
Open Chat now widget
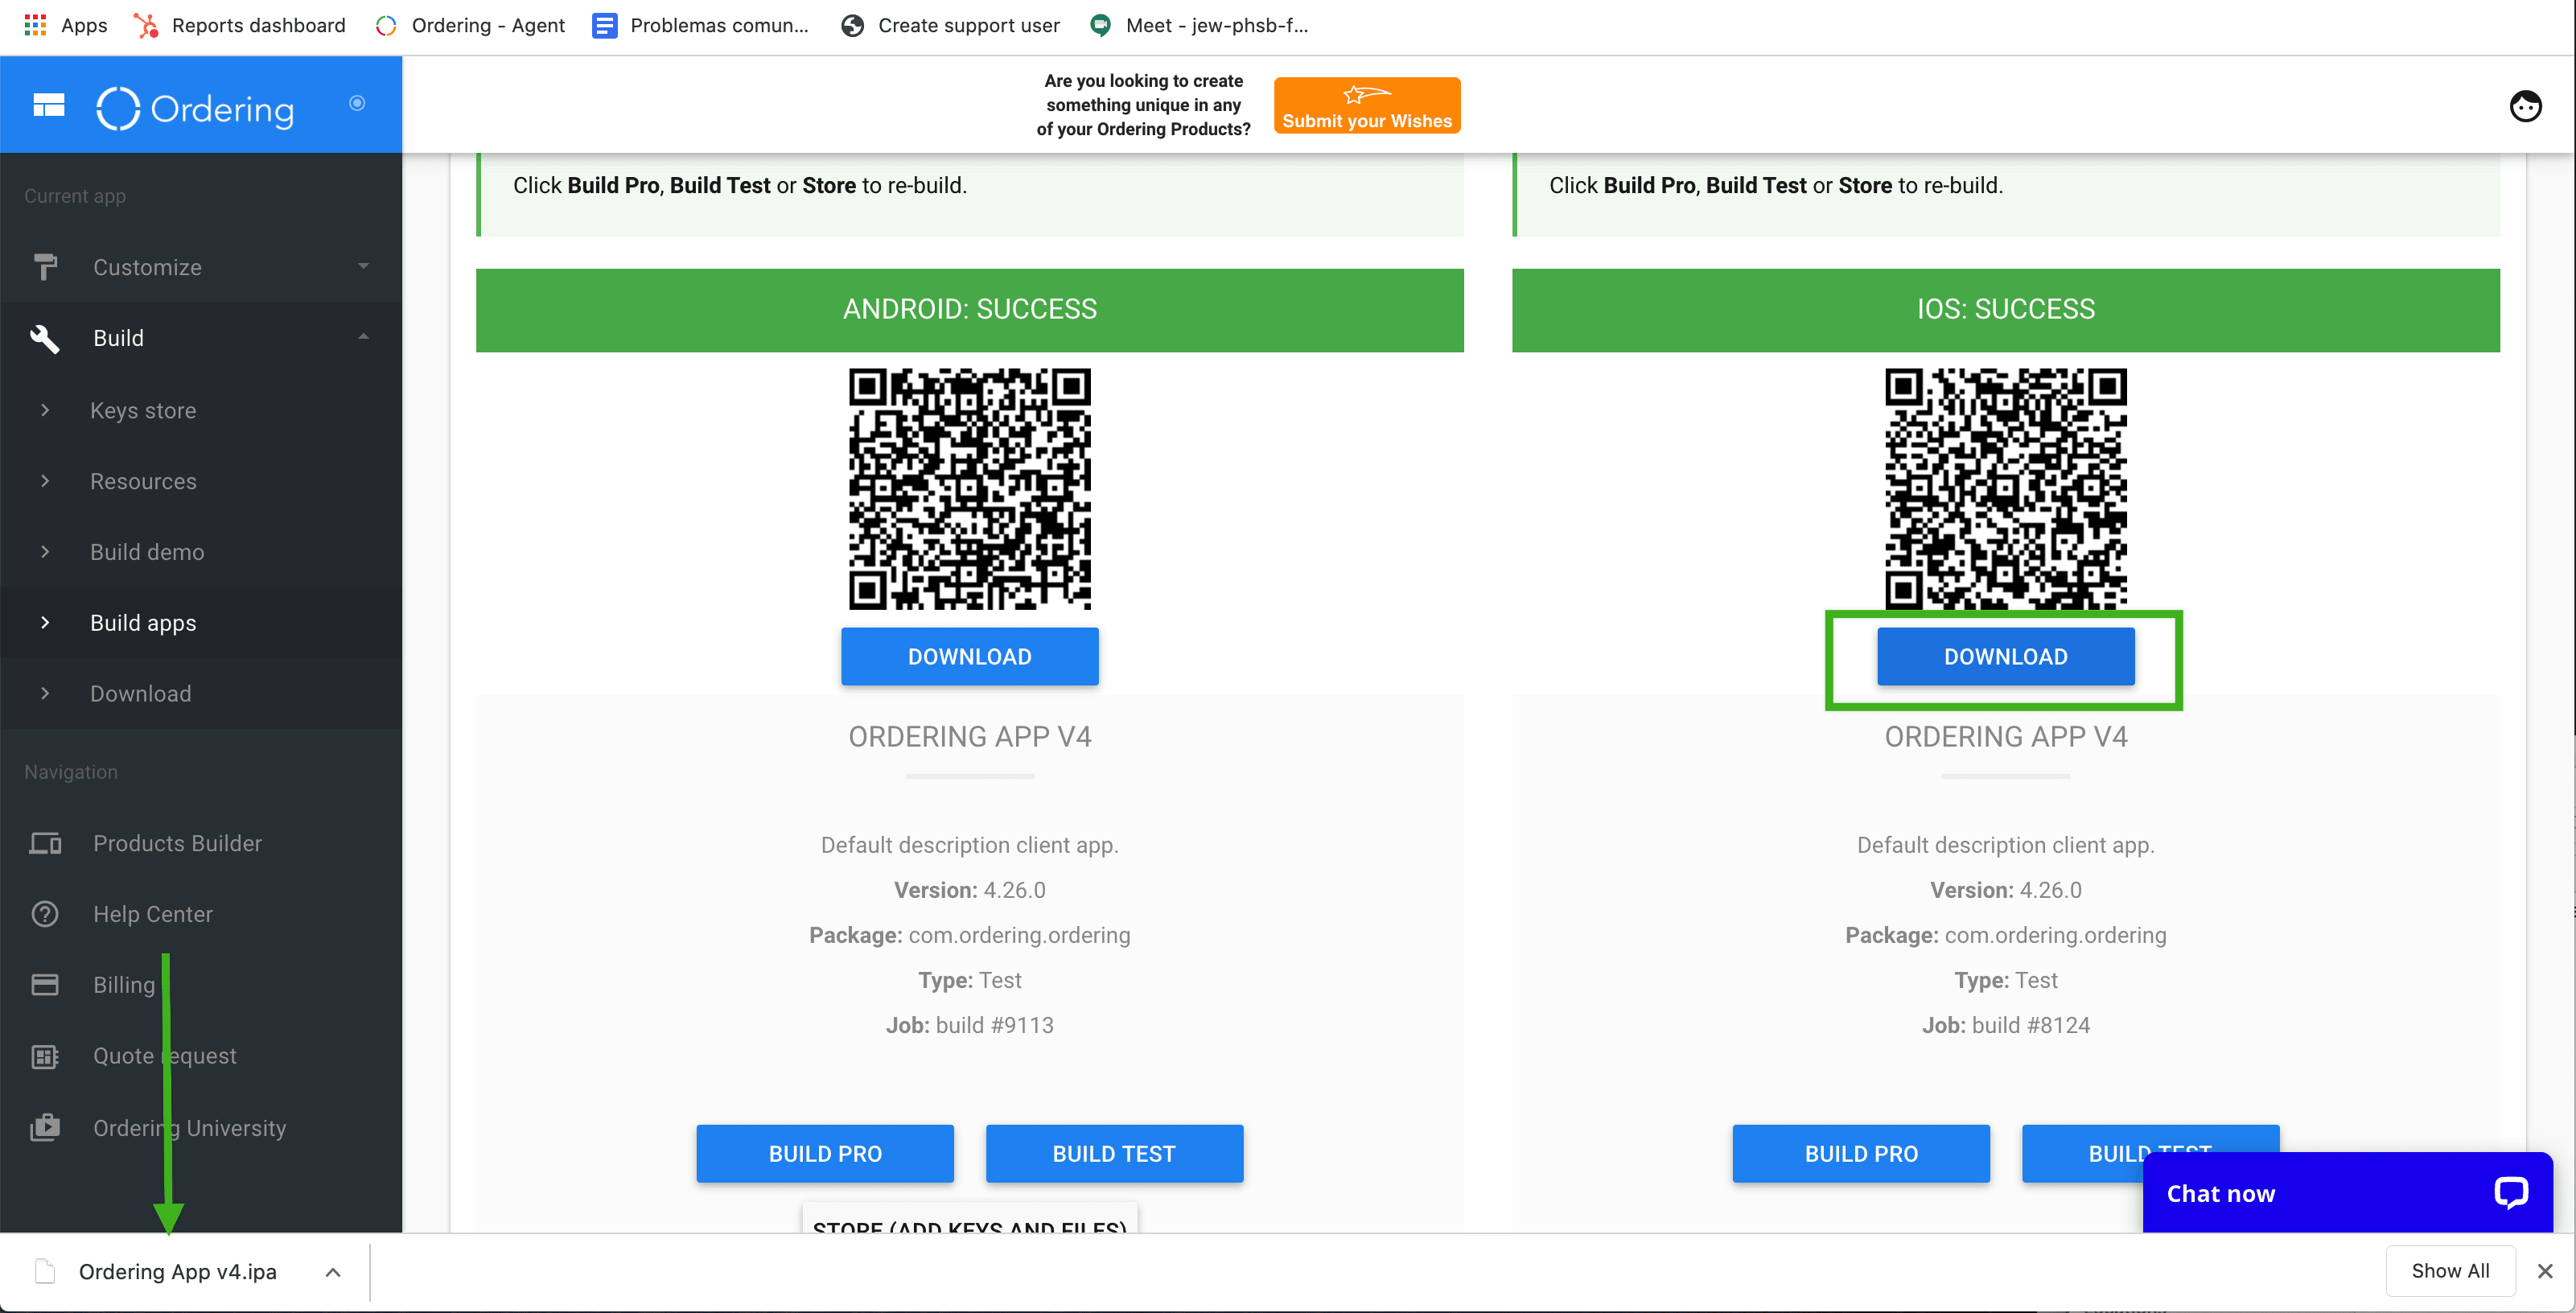point(2347,1193)
